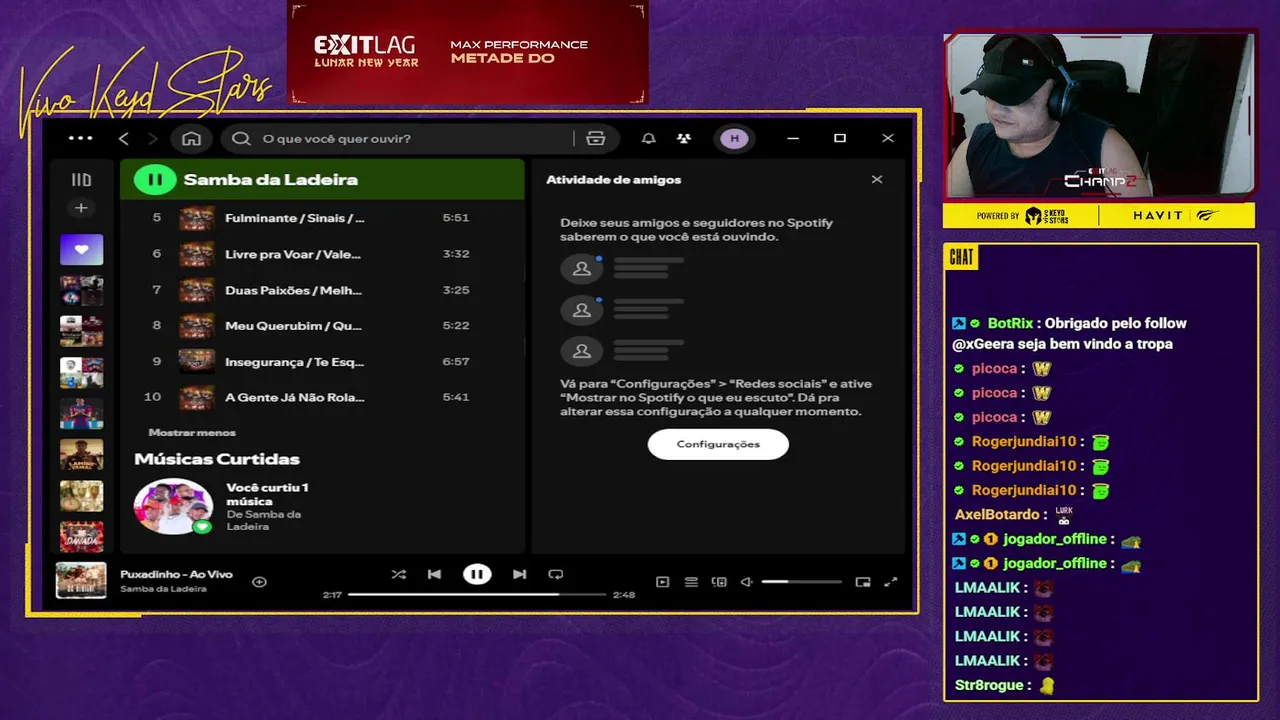Close the 'Atividade de amigos' panel

click(877, 180)
